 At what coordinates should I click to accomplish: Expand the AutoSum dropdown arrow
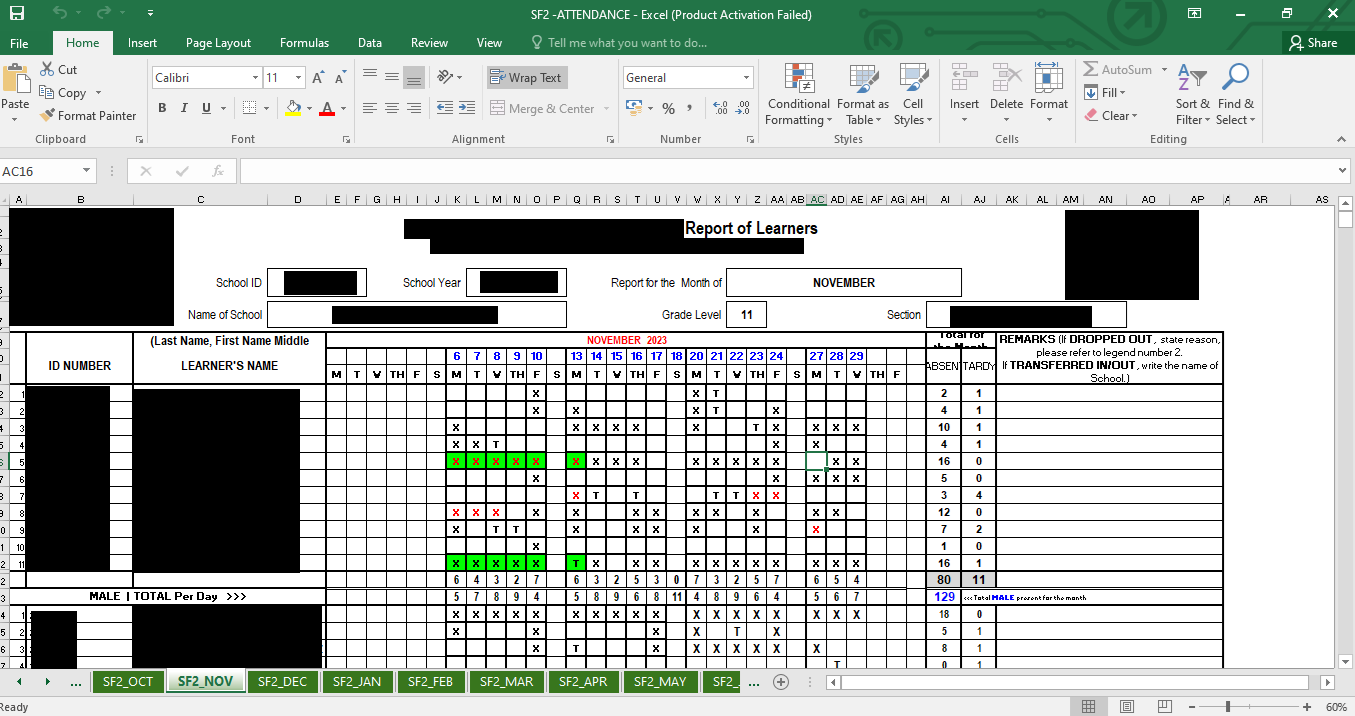(x=1162, y=70)
